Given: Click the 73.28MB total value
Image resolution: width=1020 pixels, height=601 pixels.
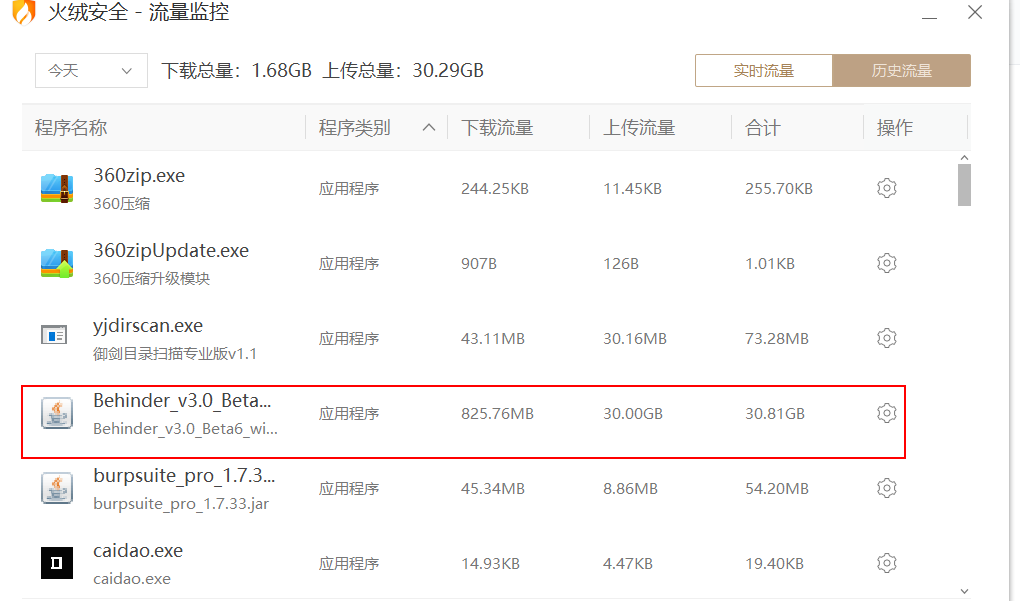Looking at the screenshot, I should coord(777,339).
